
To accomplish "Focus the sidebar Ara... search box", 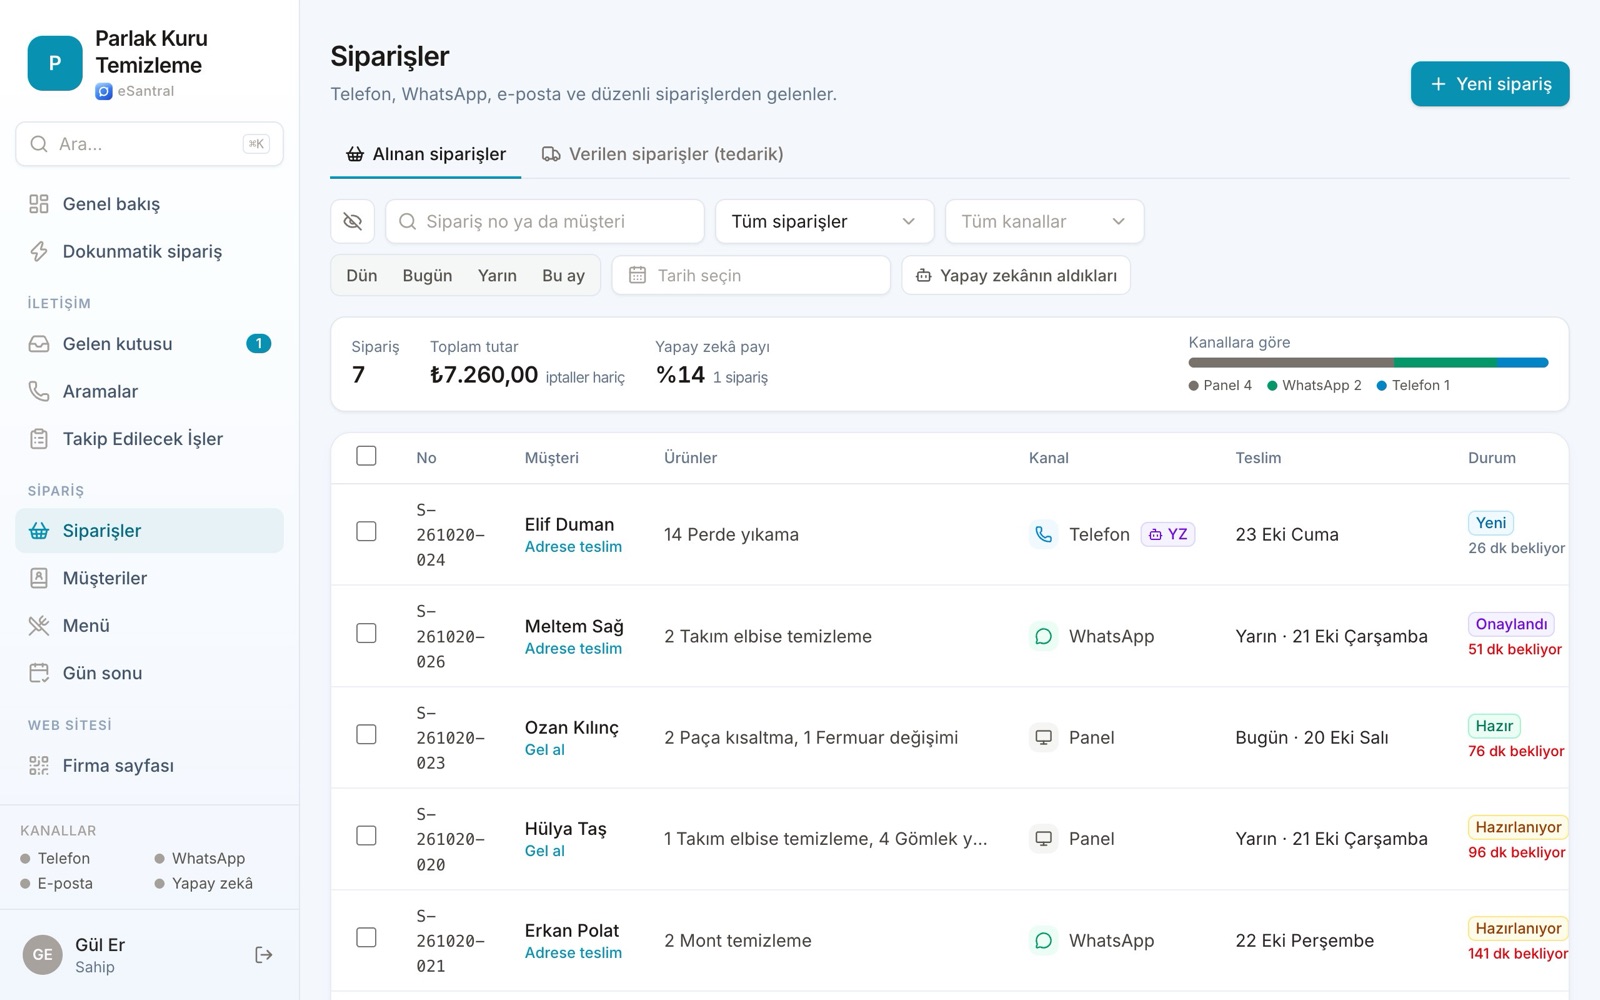I will tap(150, 144).
